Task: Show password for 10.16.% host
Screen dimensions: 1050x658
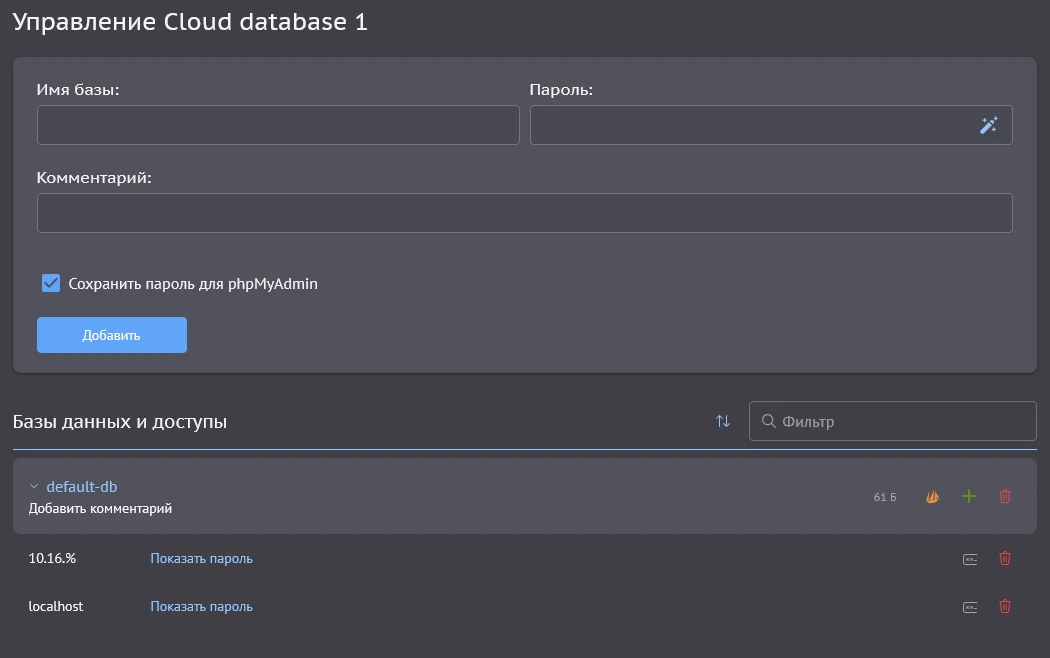Action: [201, 559]
